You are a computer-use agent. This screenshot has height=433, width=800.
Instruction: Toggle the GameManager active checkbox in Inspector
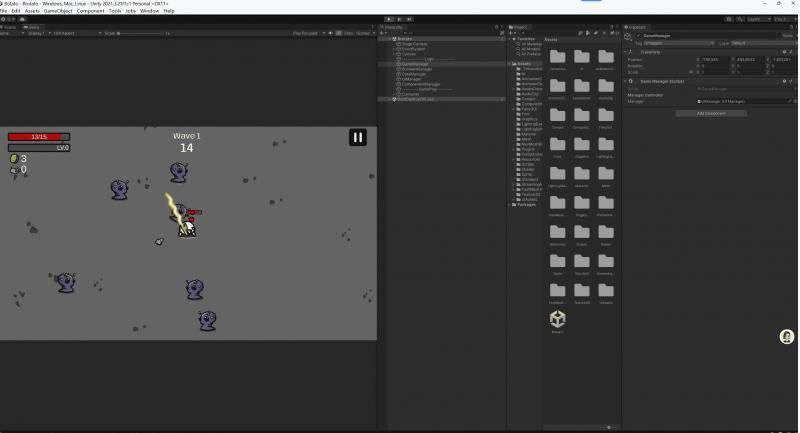pyautogui.click(x=638, y=36)
